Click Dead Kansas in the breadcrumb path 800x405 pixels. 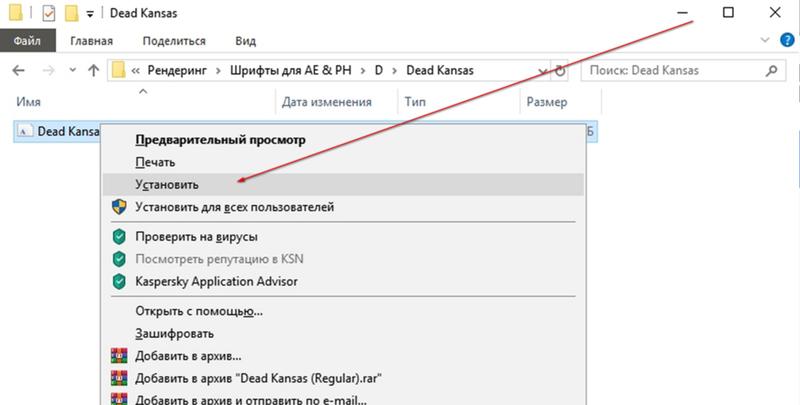pyautogui.click(x=440, y=70)
